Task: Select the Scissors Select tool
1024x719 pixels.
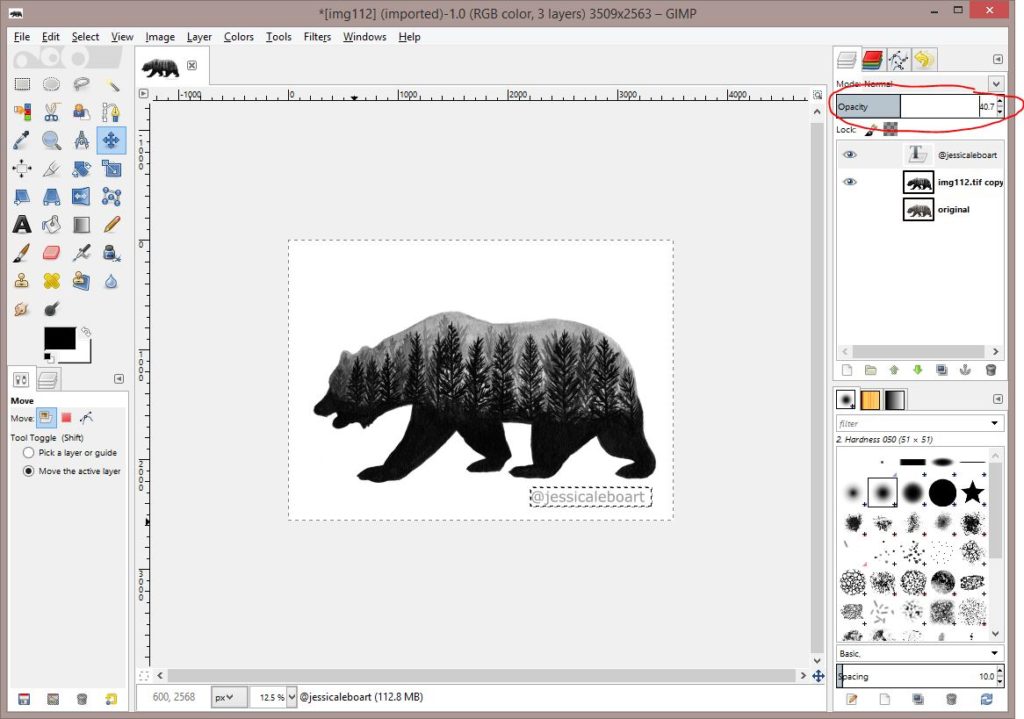Action: (51, 112)
